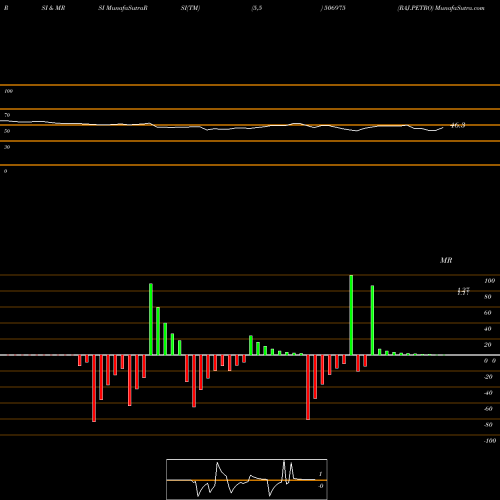Click the MR panel title label

pos(446,260)
